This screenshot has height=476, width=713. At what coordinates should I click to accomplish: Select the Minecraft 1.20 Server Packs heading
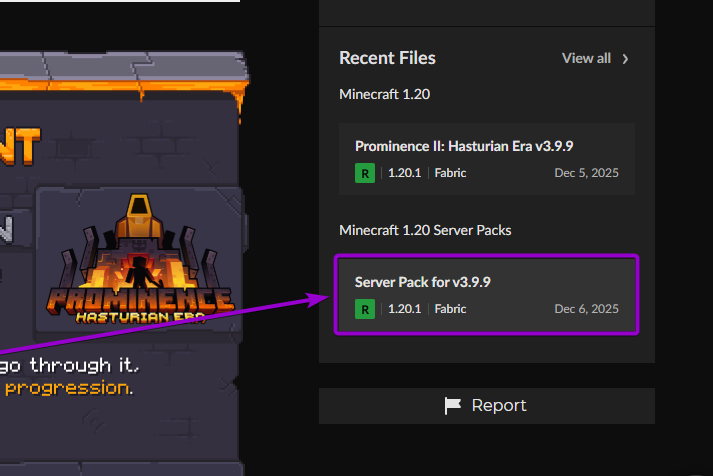pyautogui.click(x=425, y=230)
